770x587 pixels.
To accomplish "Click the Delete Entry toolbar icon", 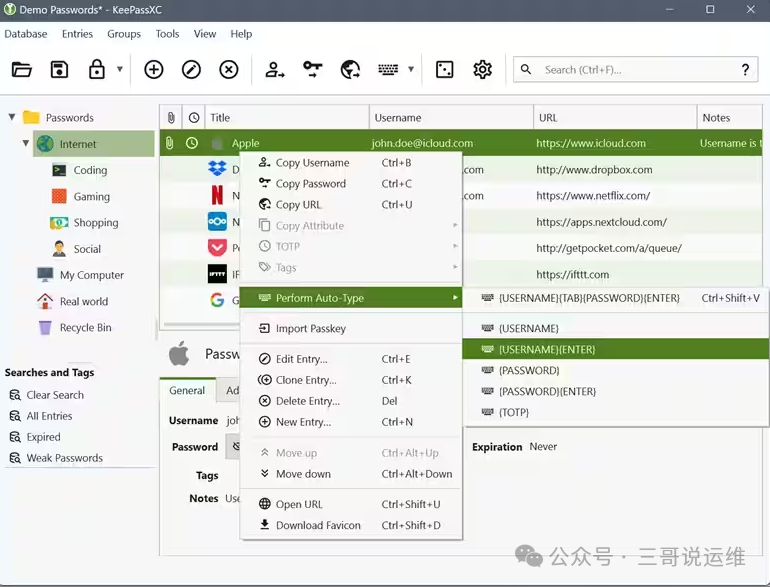I will [x=229, y=69].
